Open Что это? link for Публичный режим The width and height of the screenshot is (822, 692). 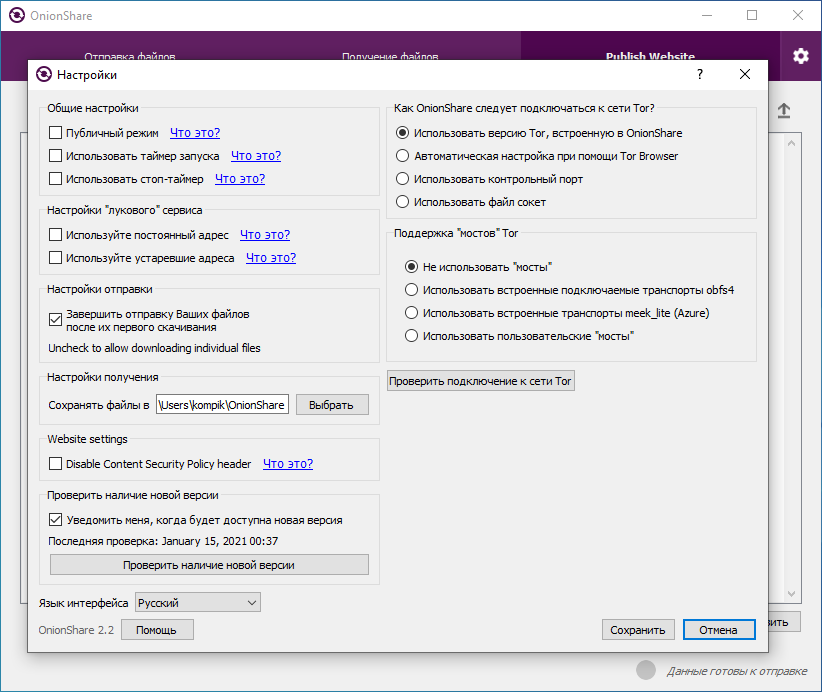coord(195,133)
